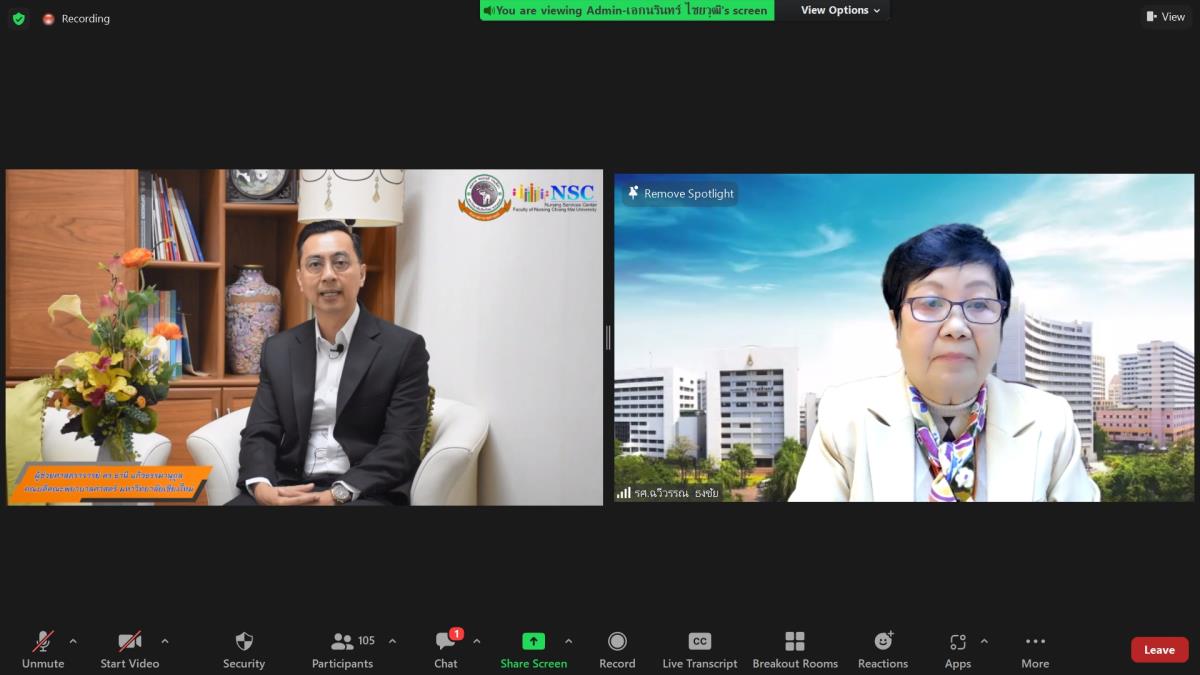Click the signal strength icon beside the participant name
This screenshot has height=675, width=1200.
[x=624, y=493]
